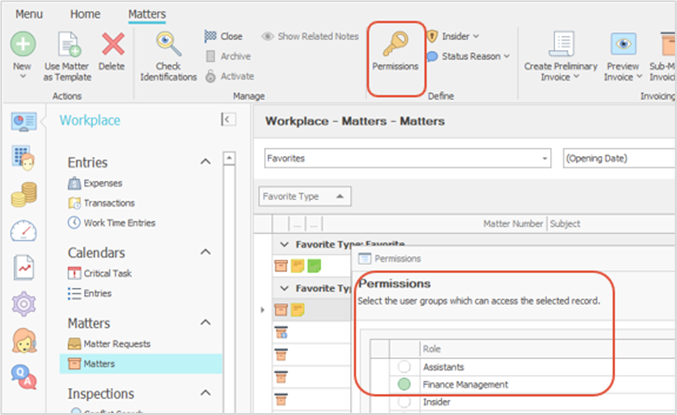Click the Preview Invoice icon
677x415 pixels.
click(625, 43)
